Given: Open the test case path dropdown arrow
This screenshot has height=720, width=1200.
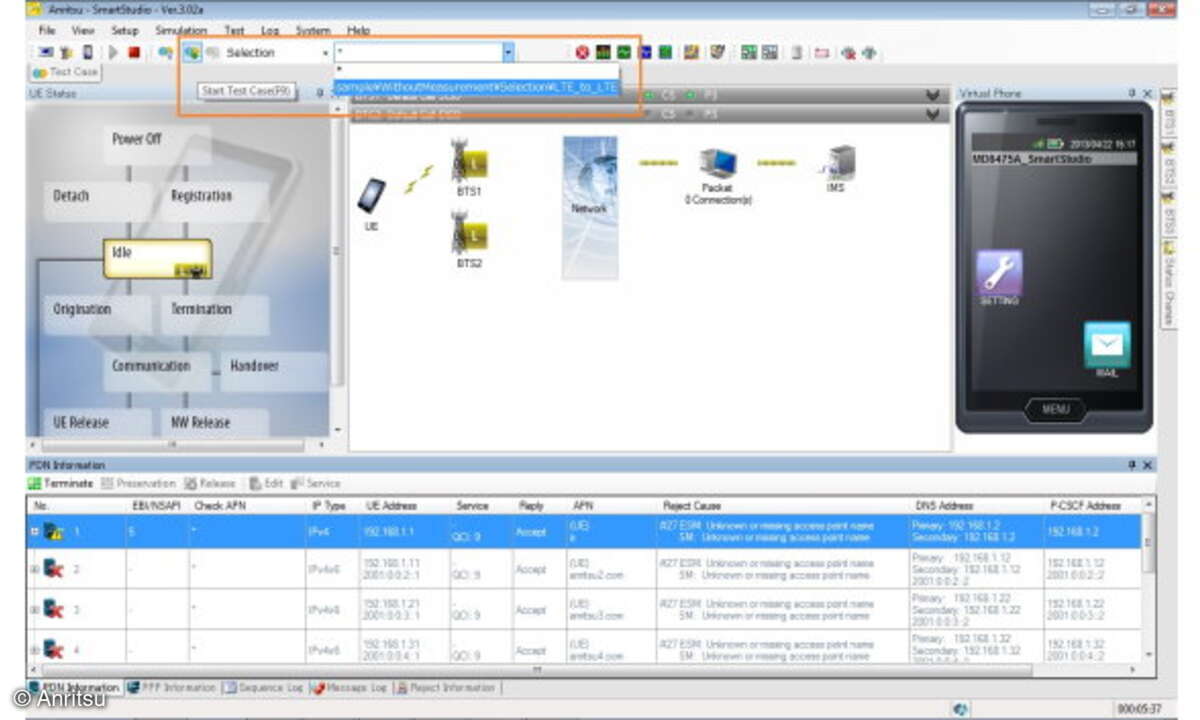Looking at the screenshot, I should tap(508, 53).
